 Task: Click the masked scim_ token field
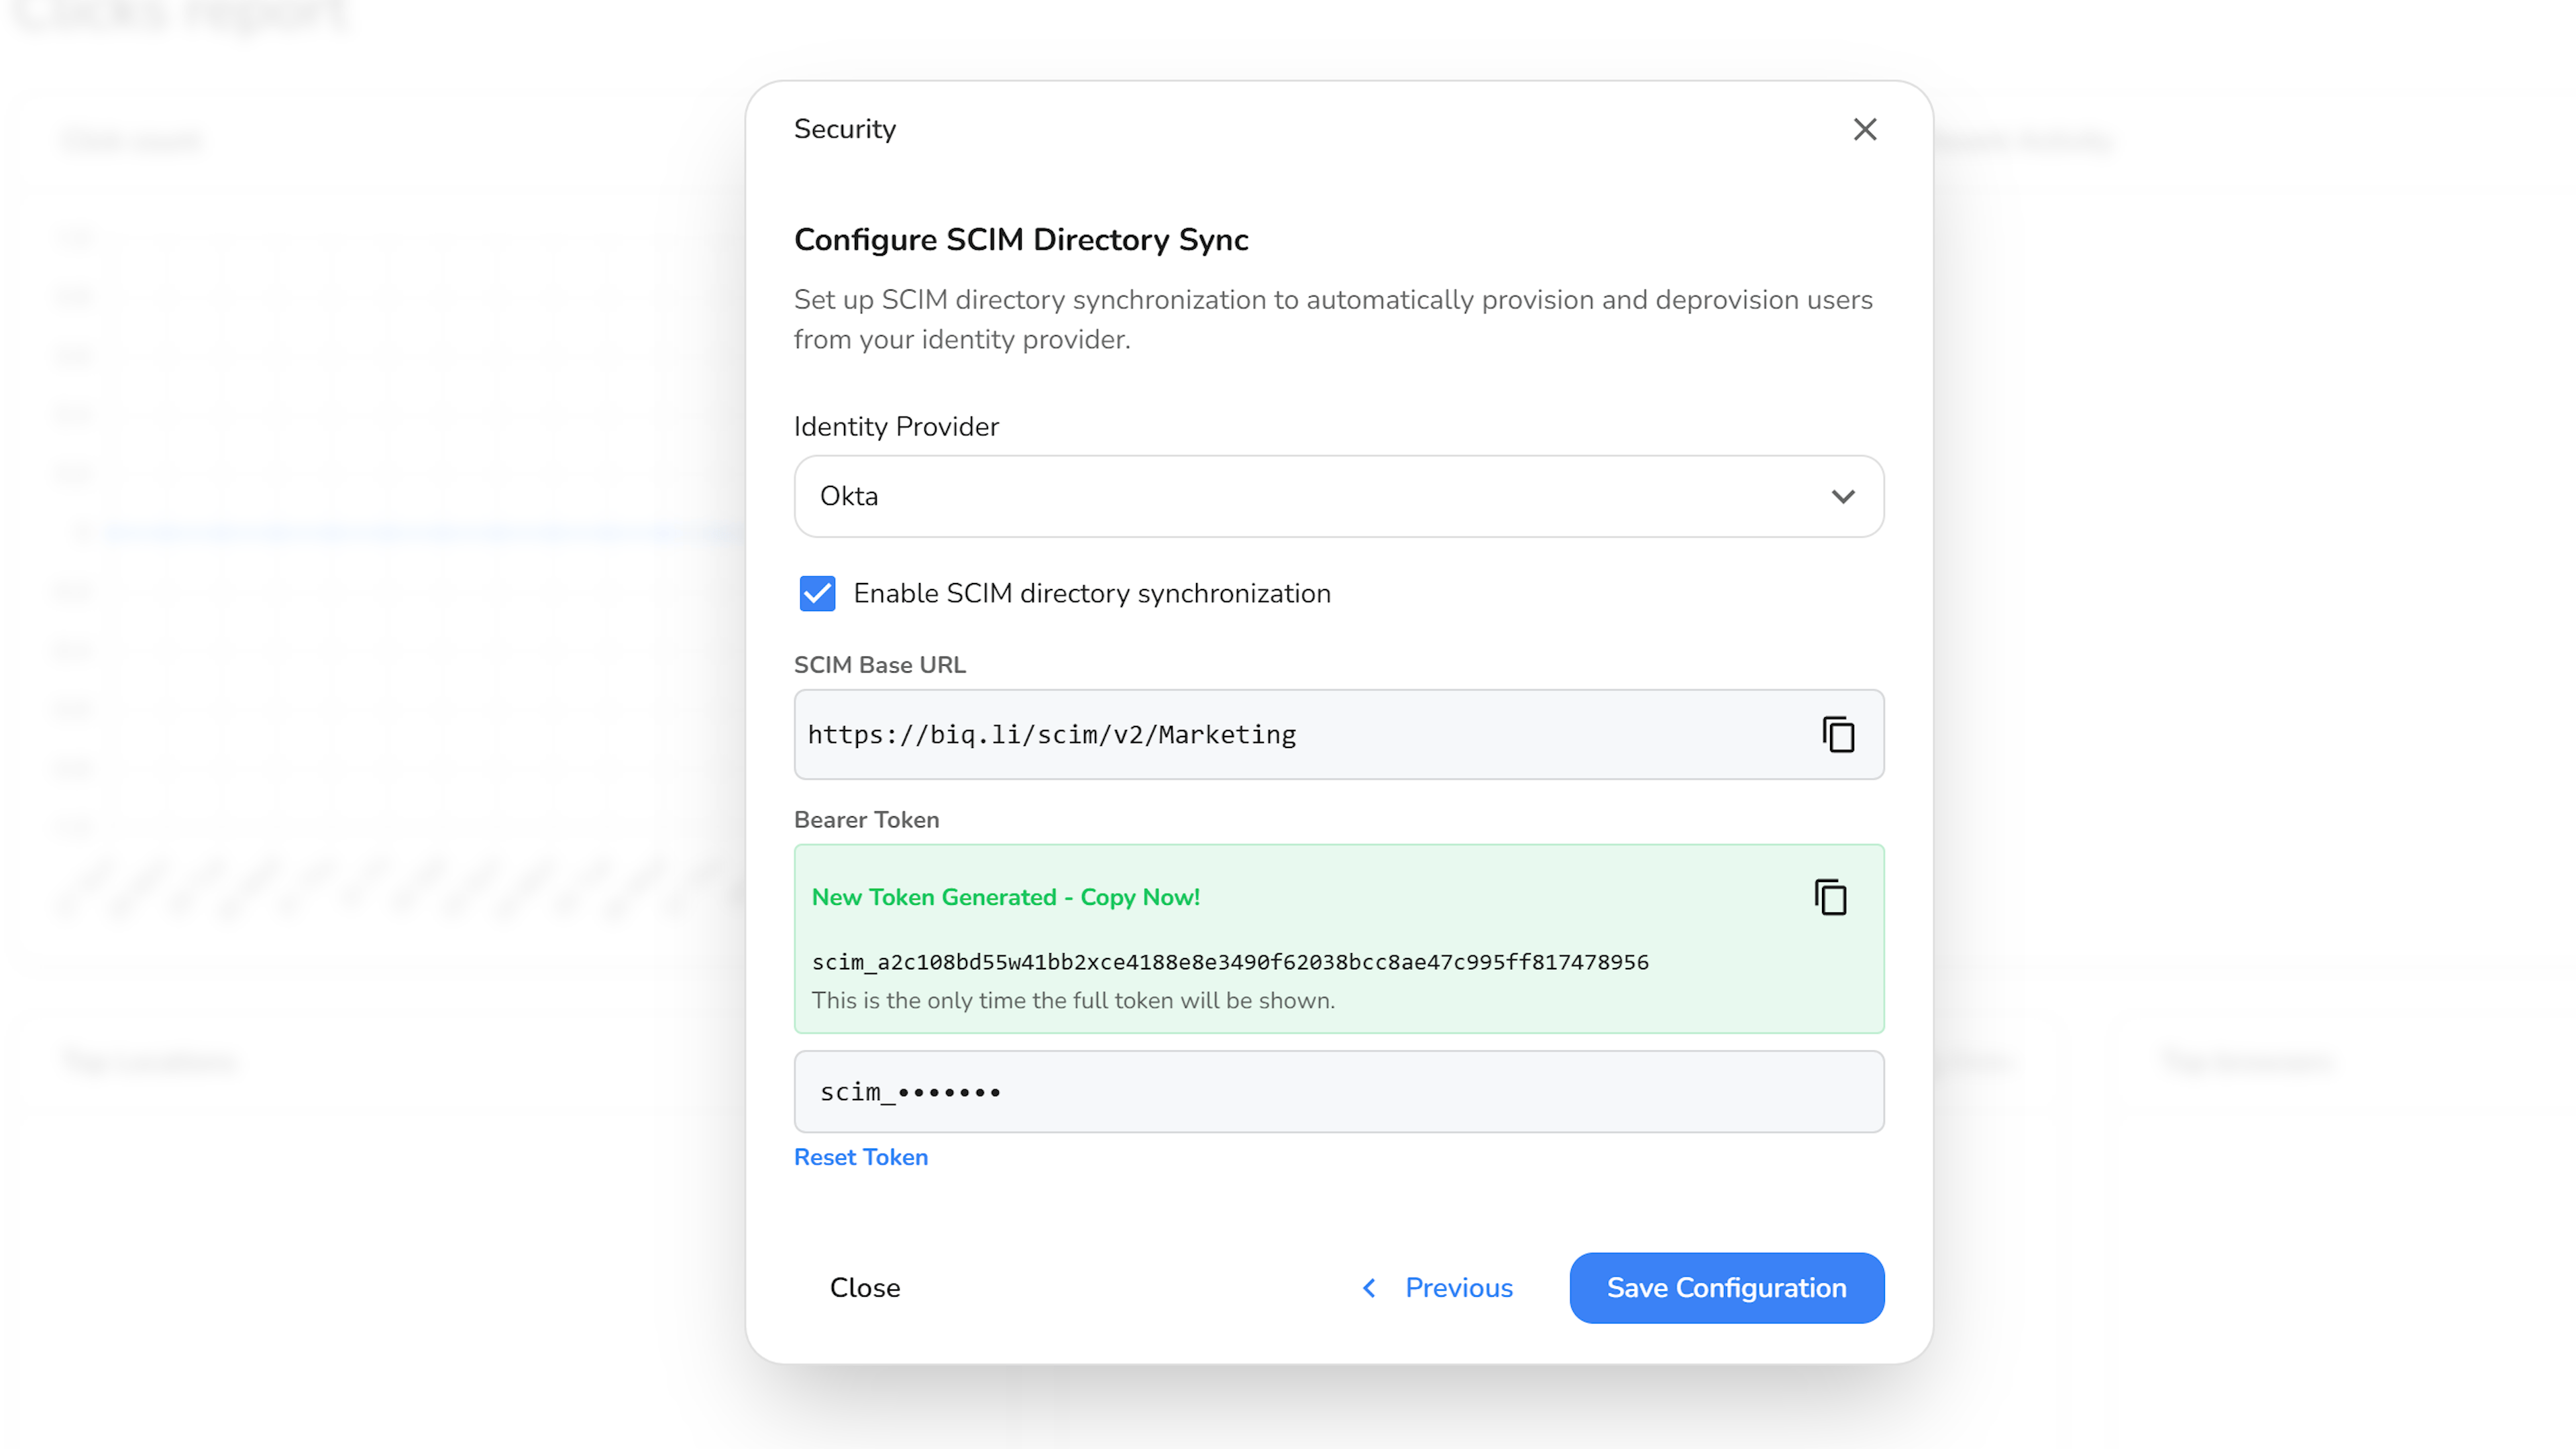click(1339, 1091)
